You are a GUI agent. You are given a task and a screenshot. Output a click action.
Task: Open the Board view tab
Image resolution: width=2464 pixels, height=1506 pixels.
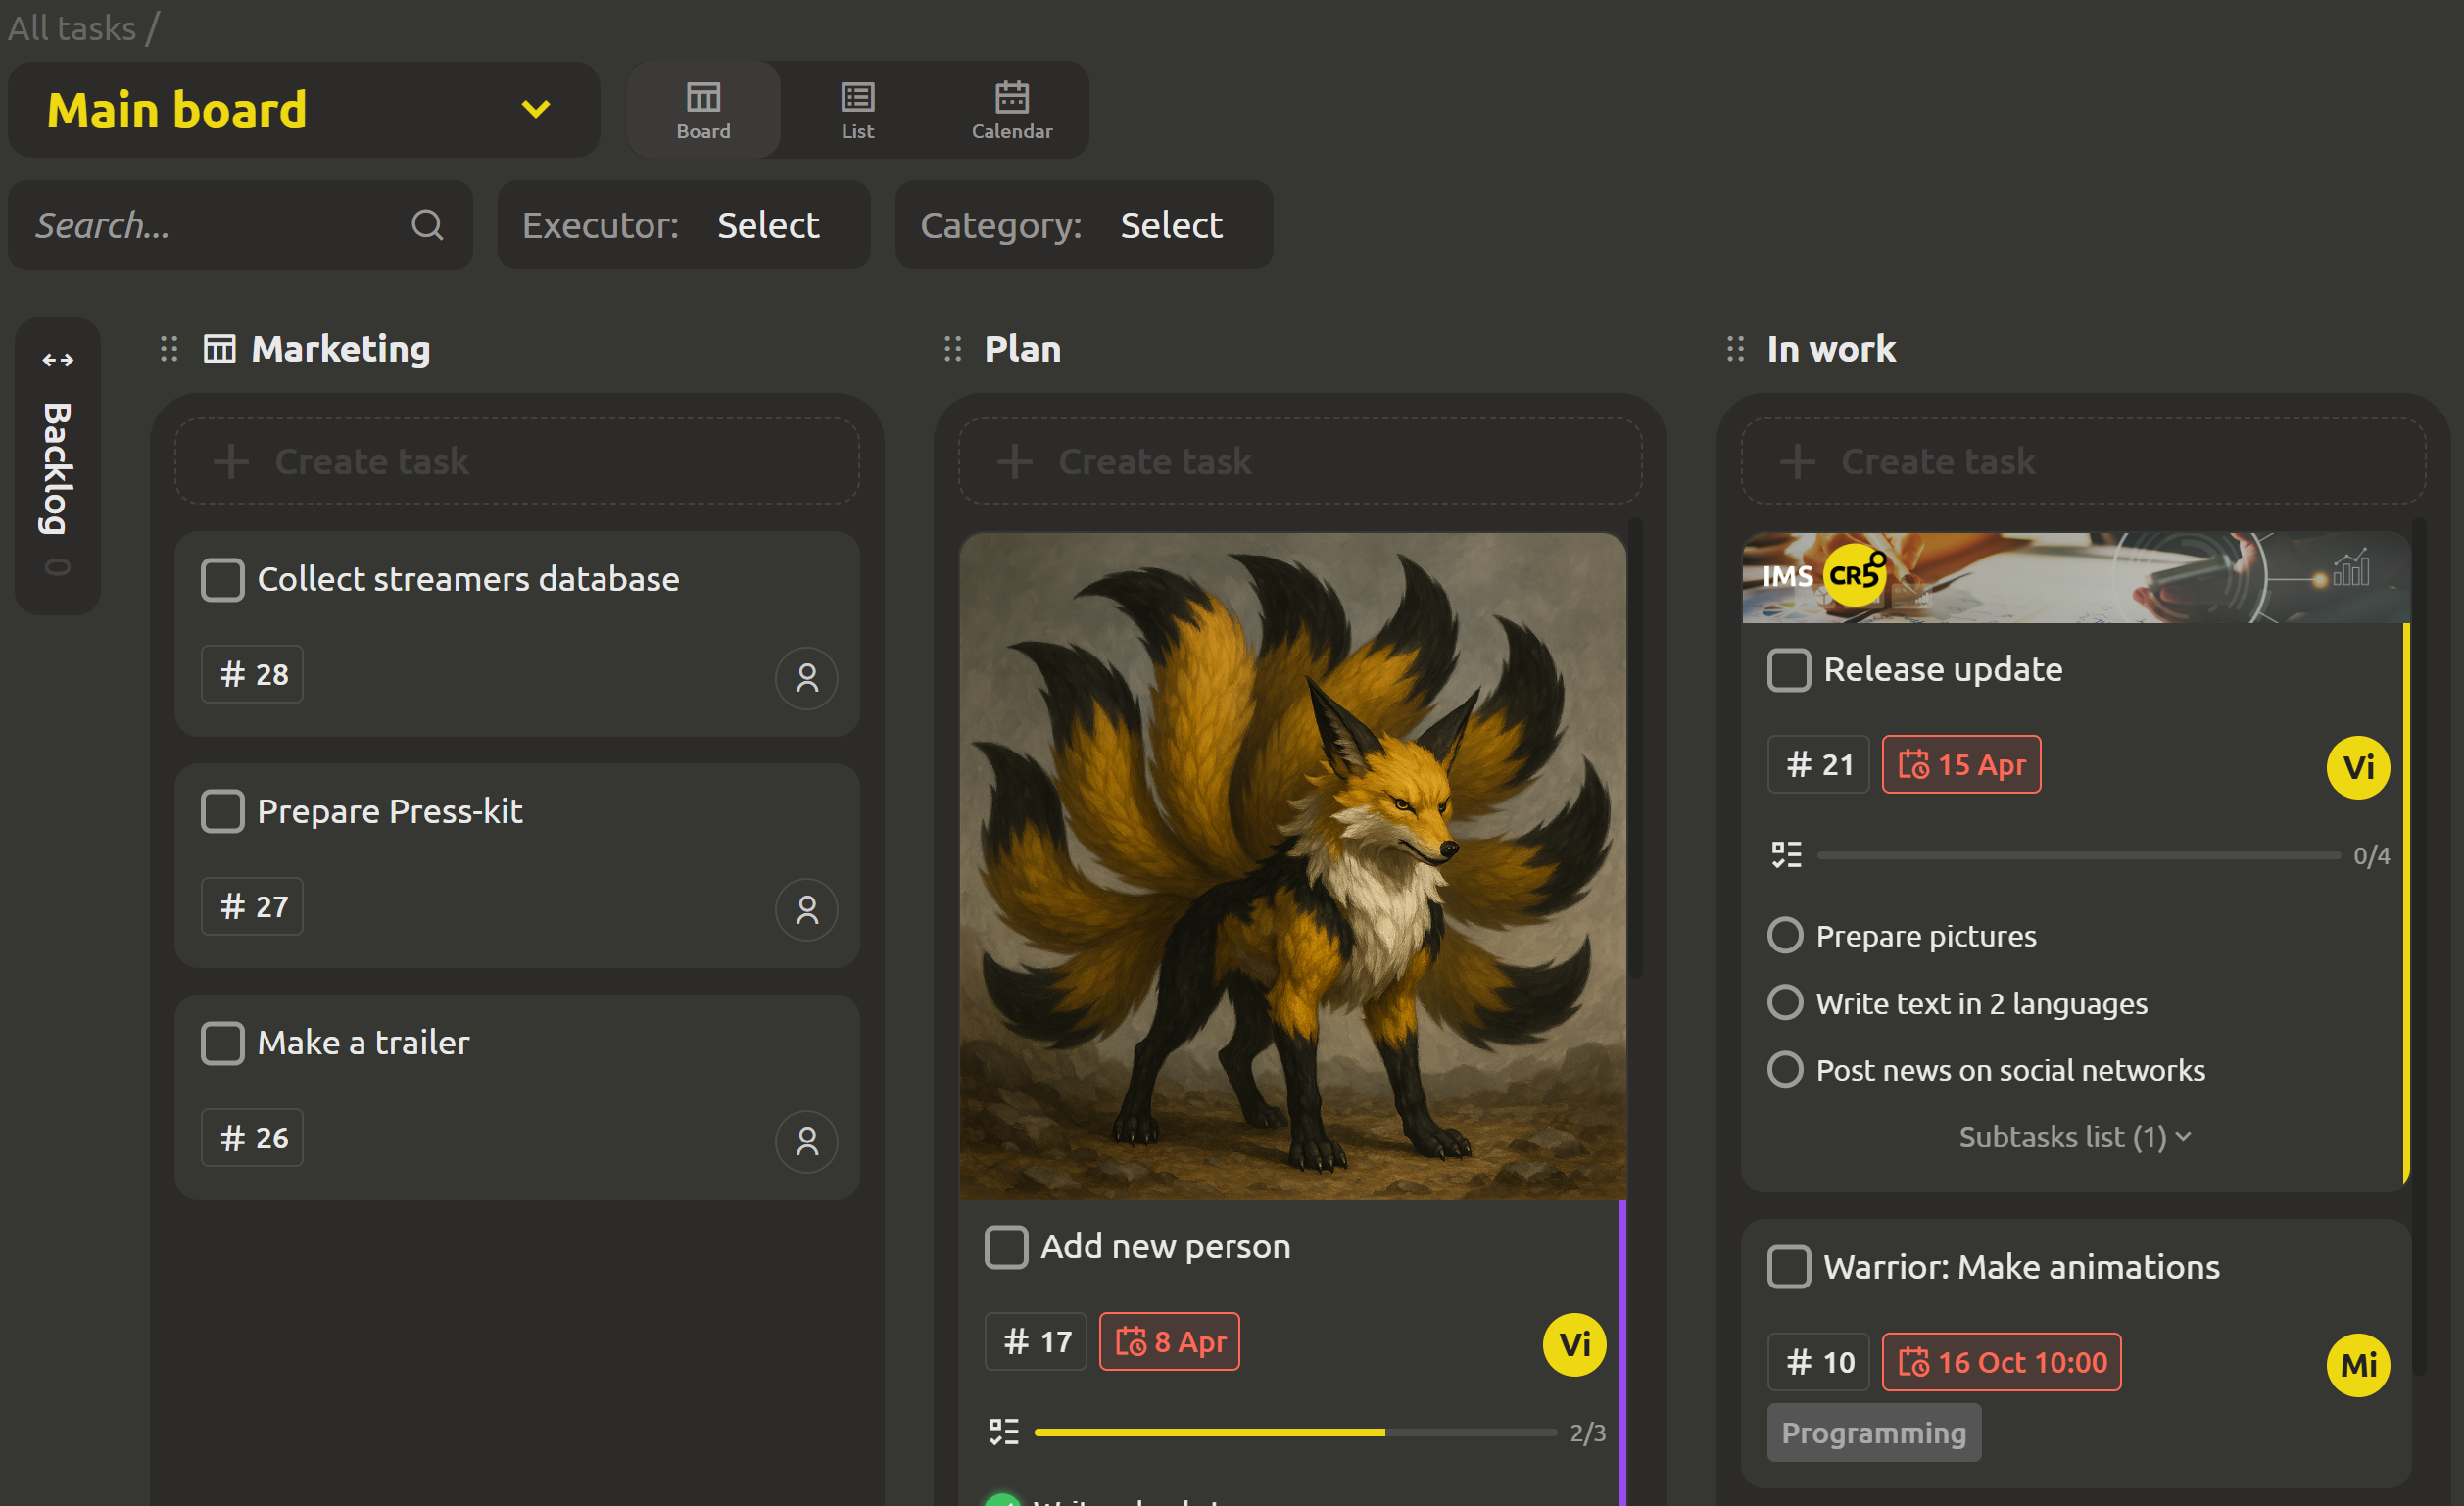click(703, 110)
